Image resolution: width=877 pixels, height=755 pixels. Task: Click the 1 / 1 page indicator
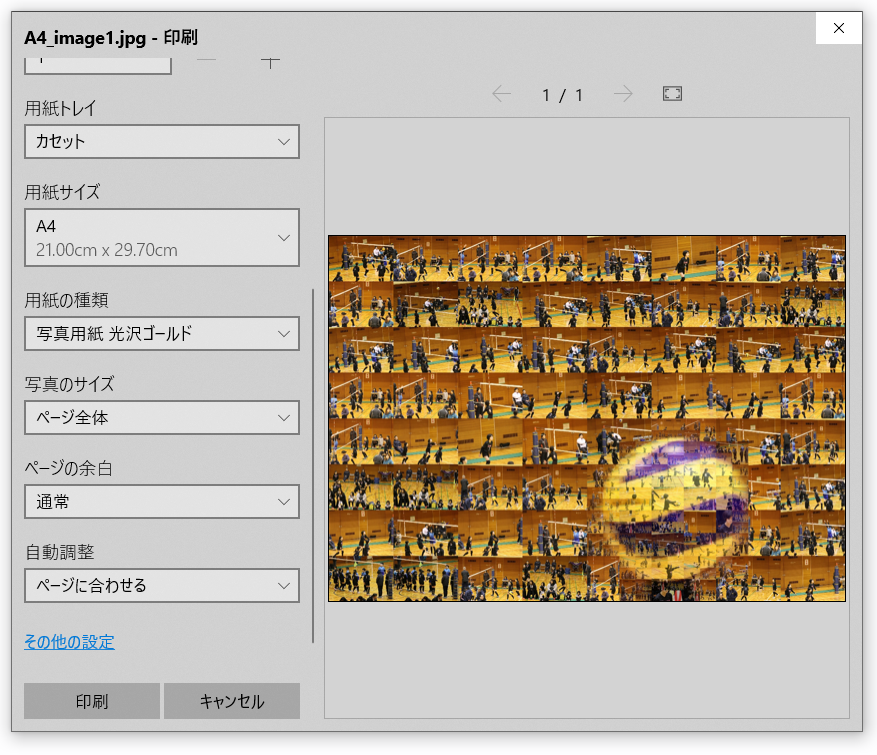click(562, 95)
